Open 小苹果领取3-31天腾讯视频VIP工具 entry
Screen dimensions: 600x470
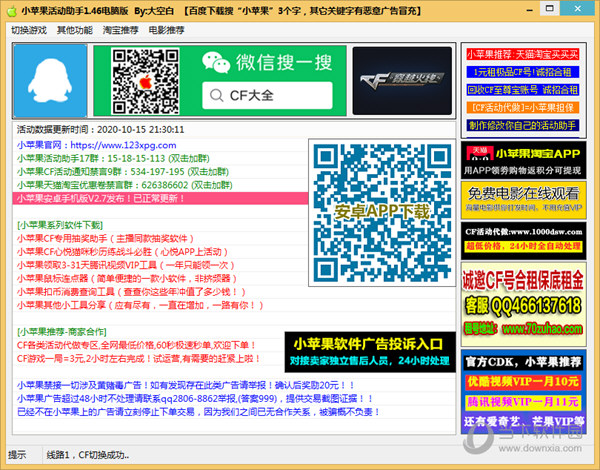tap(126, 265)
